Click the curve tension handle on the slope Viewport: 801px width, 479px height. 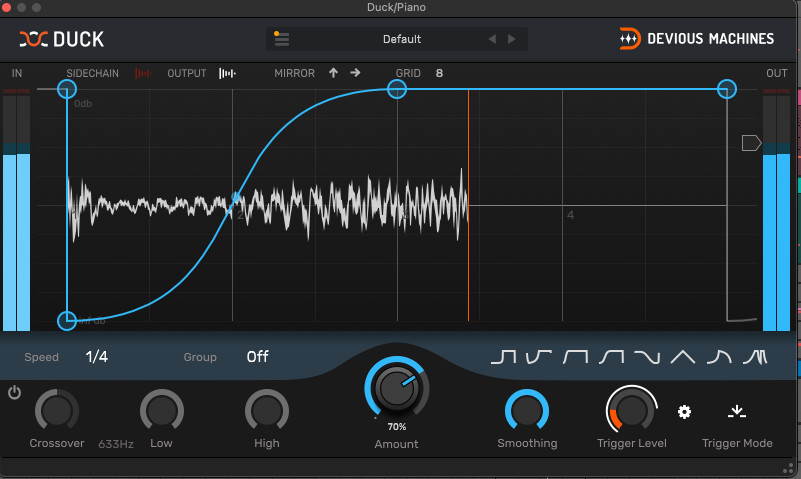[235, 197]
